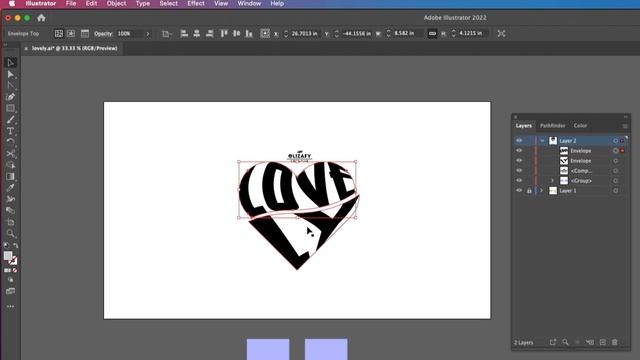640x360 pixels.
Task: Choose the Rotate tool
Action: 11,142
